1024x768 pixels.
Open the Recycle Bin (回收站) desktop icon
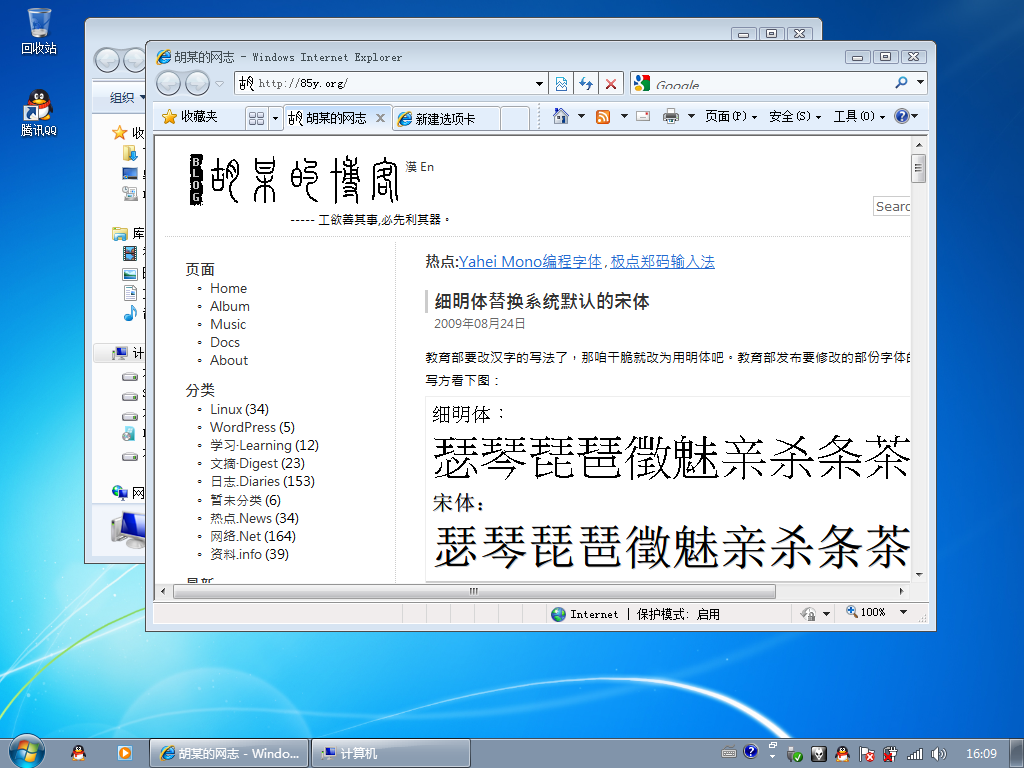tap(39, 31)
